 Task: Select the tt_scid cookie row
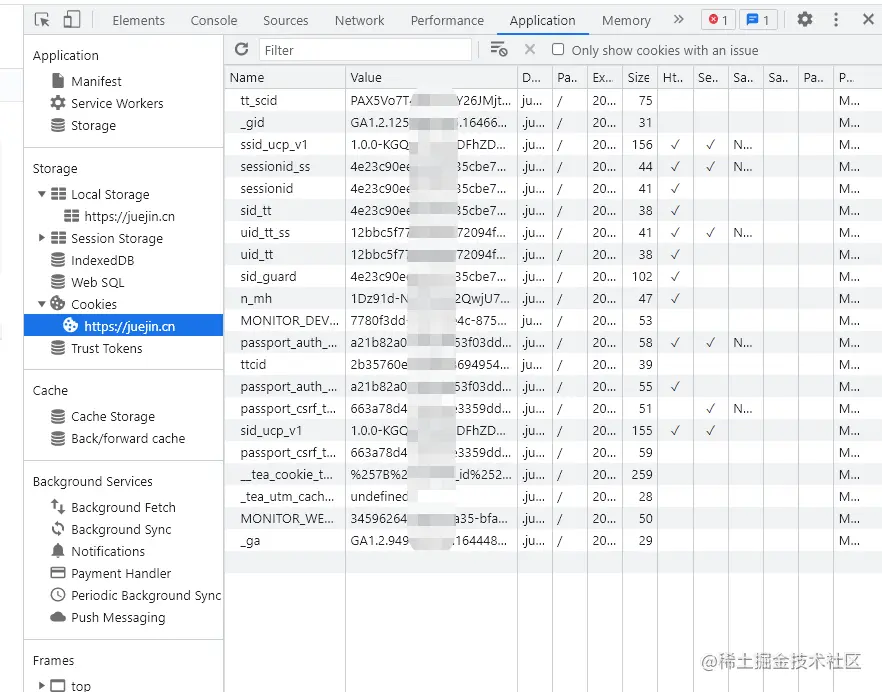553,101
